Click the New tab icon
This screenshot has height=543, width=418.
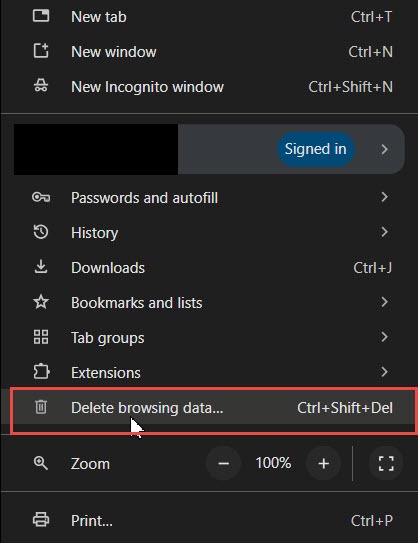click(41, 16)
